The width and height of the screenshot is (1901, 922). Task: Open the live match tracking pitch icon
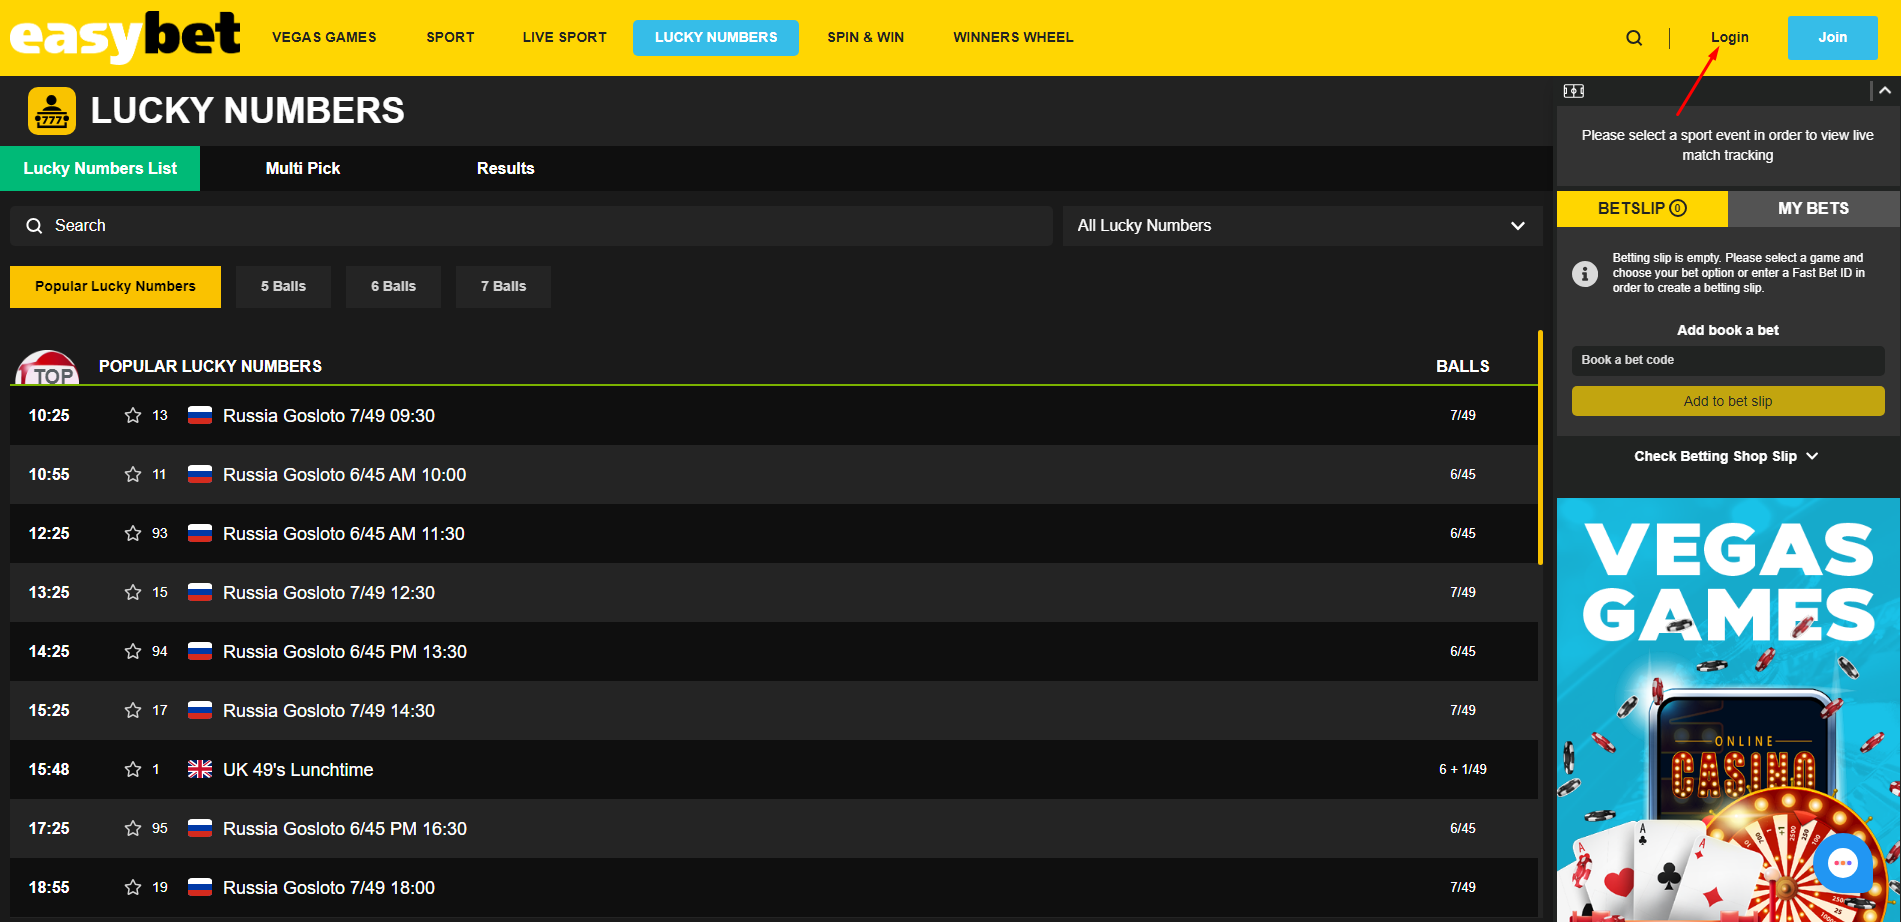pos(1574,91)
